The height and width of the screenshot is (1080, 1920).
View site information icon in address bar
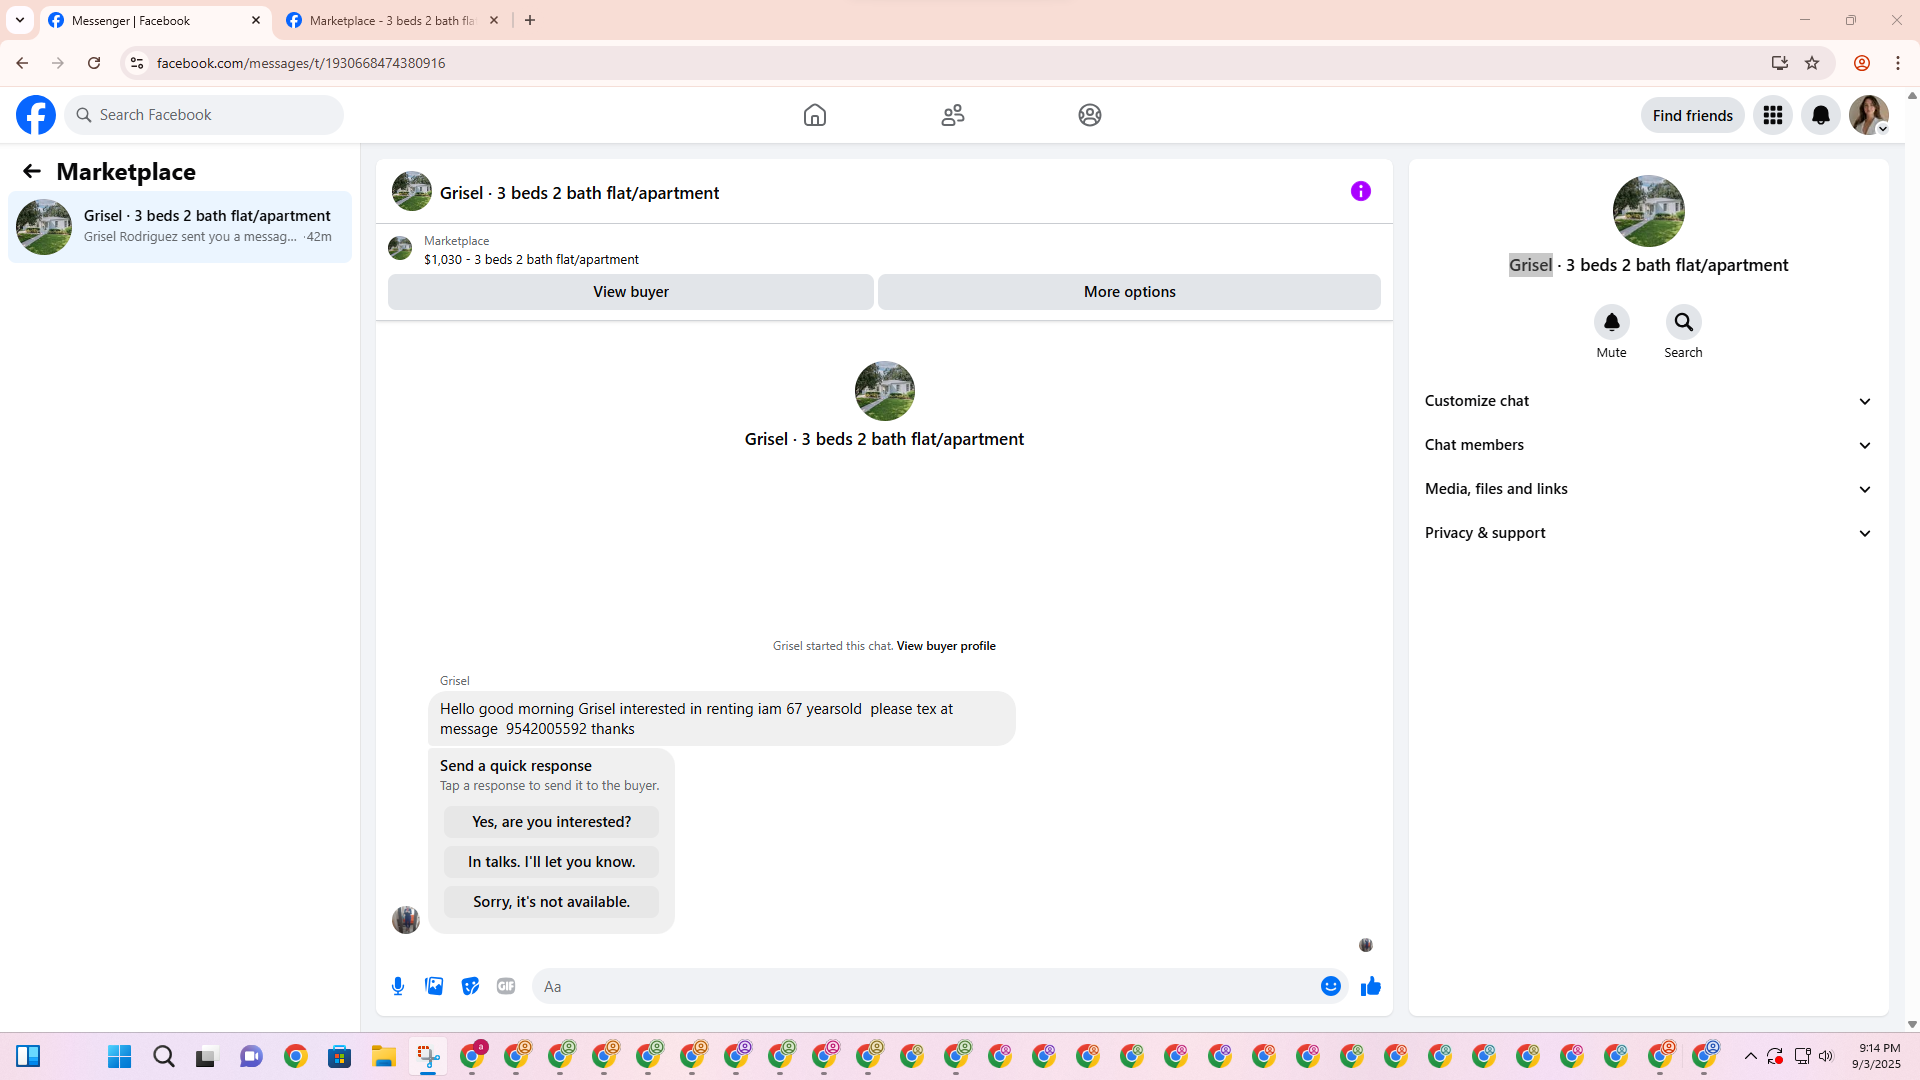[137, 63]
